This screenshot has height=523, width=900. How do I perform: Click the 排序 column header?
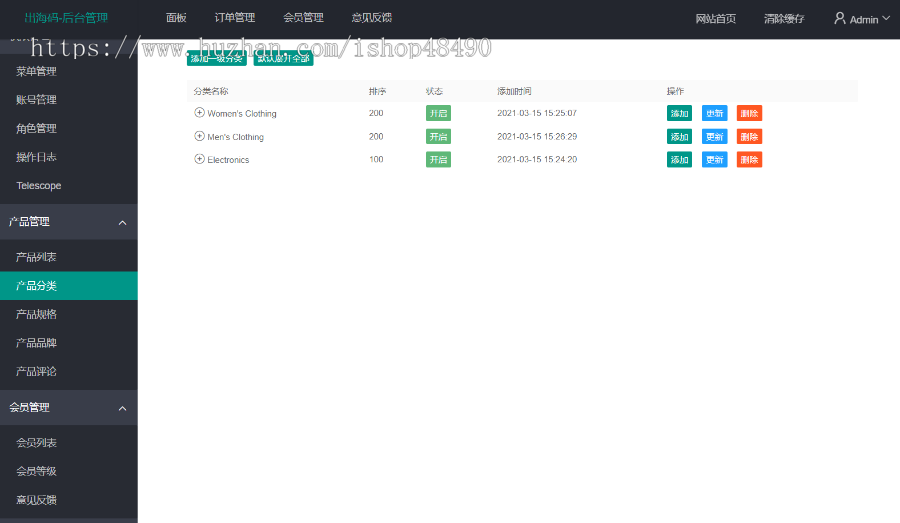377,91
